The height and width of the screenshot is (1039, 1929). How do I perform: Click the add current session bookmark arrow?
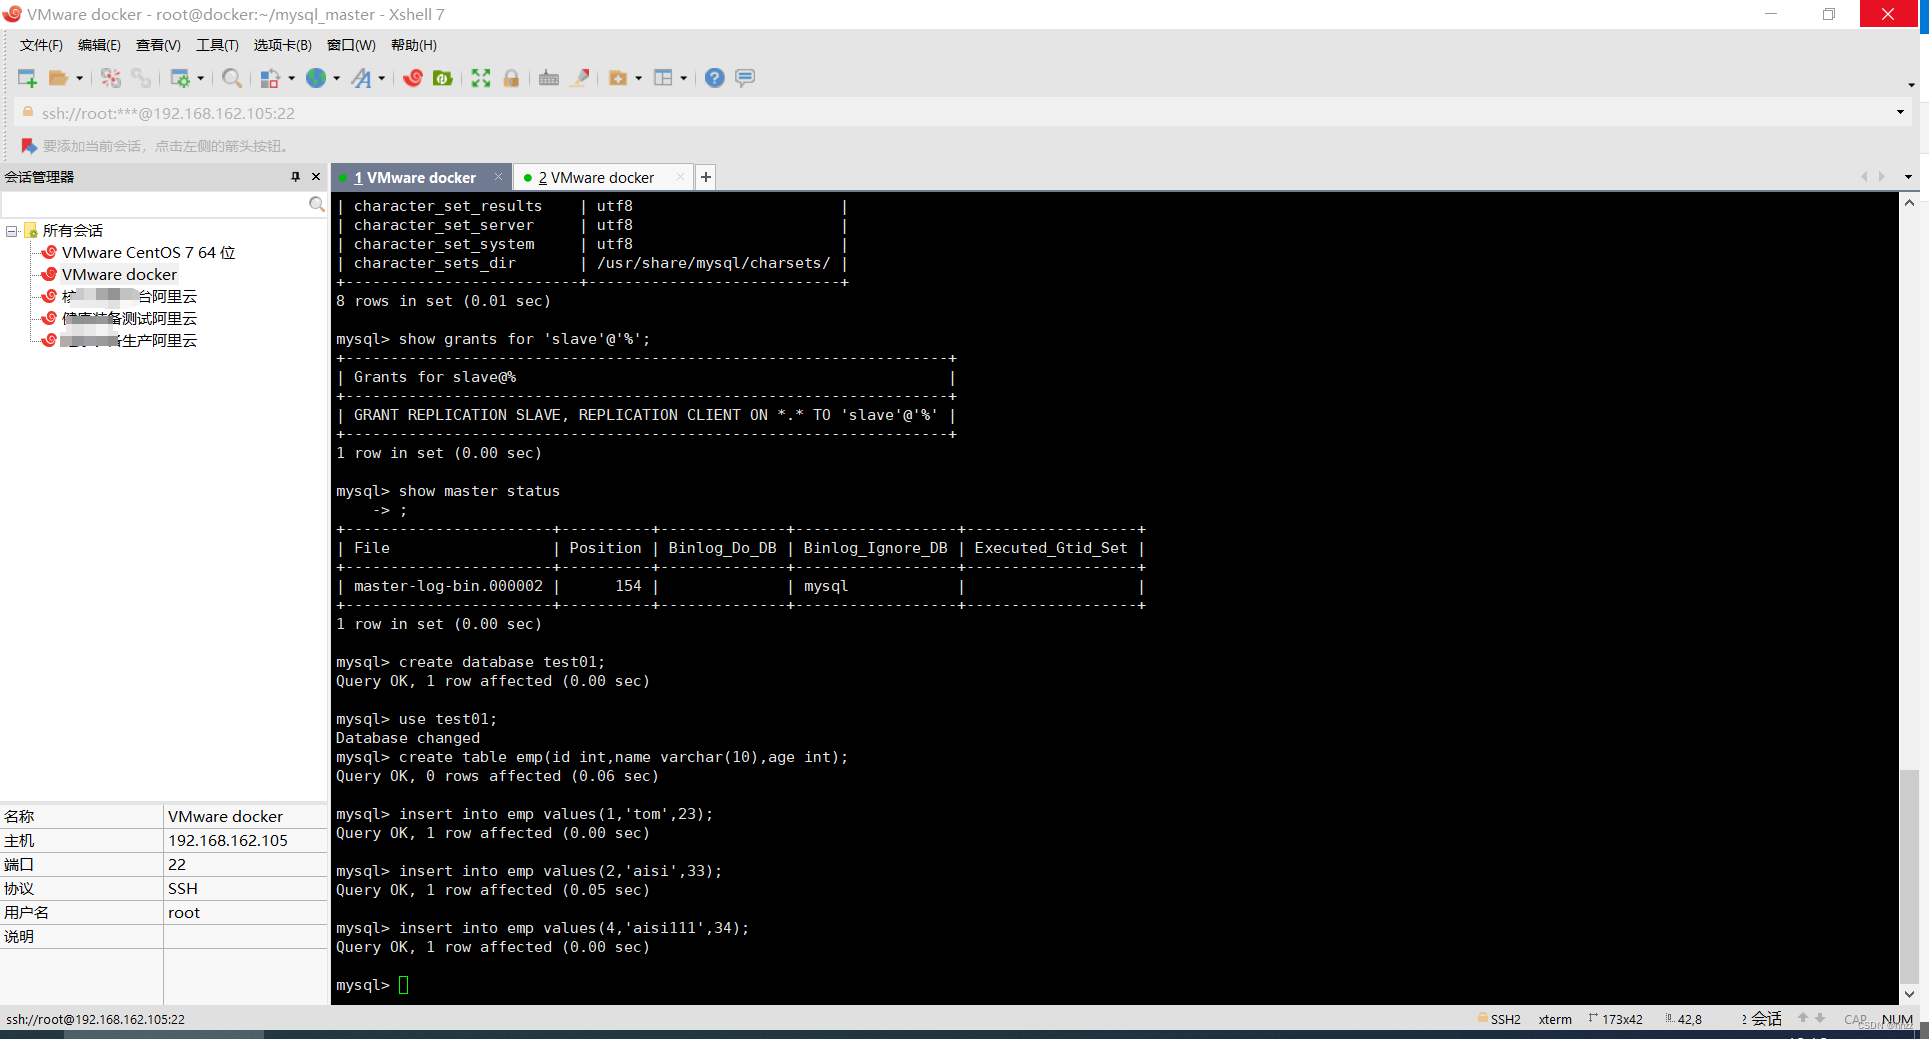[28, 146]
